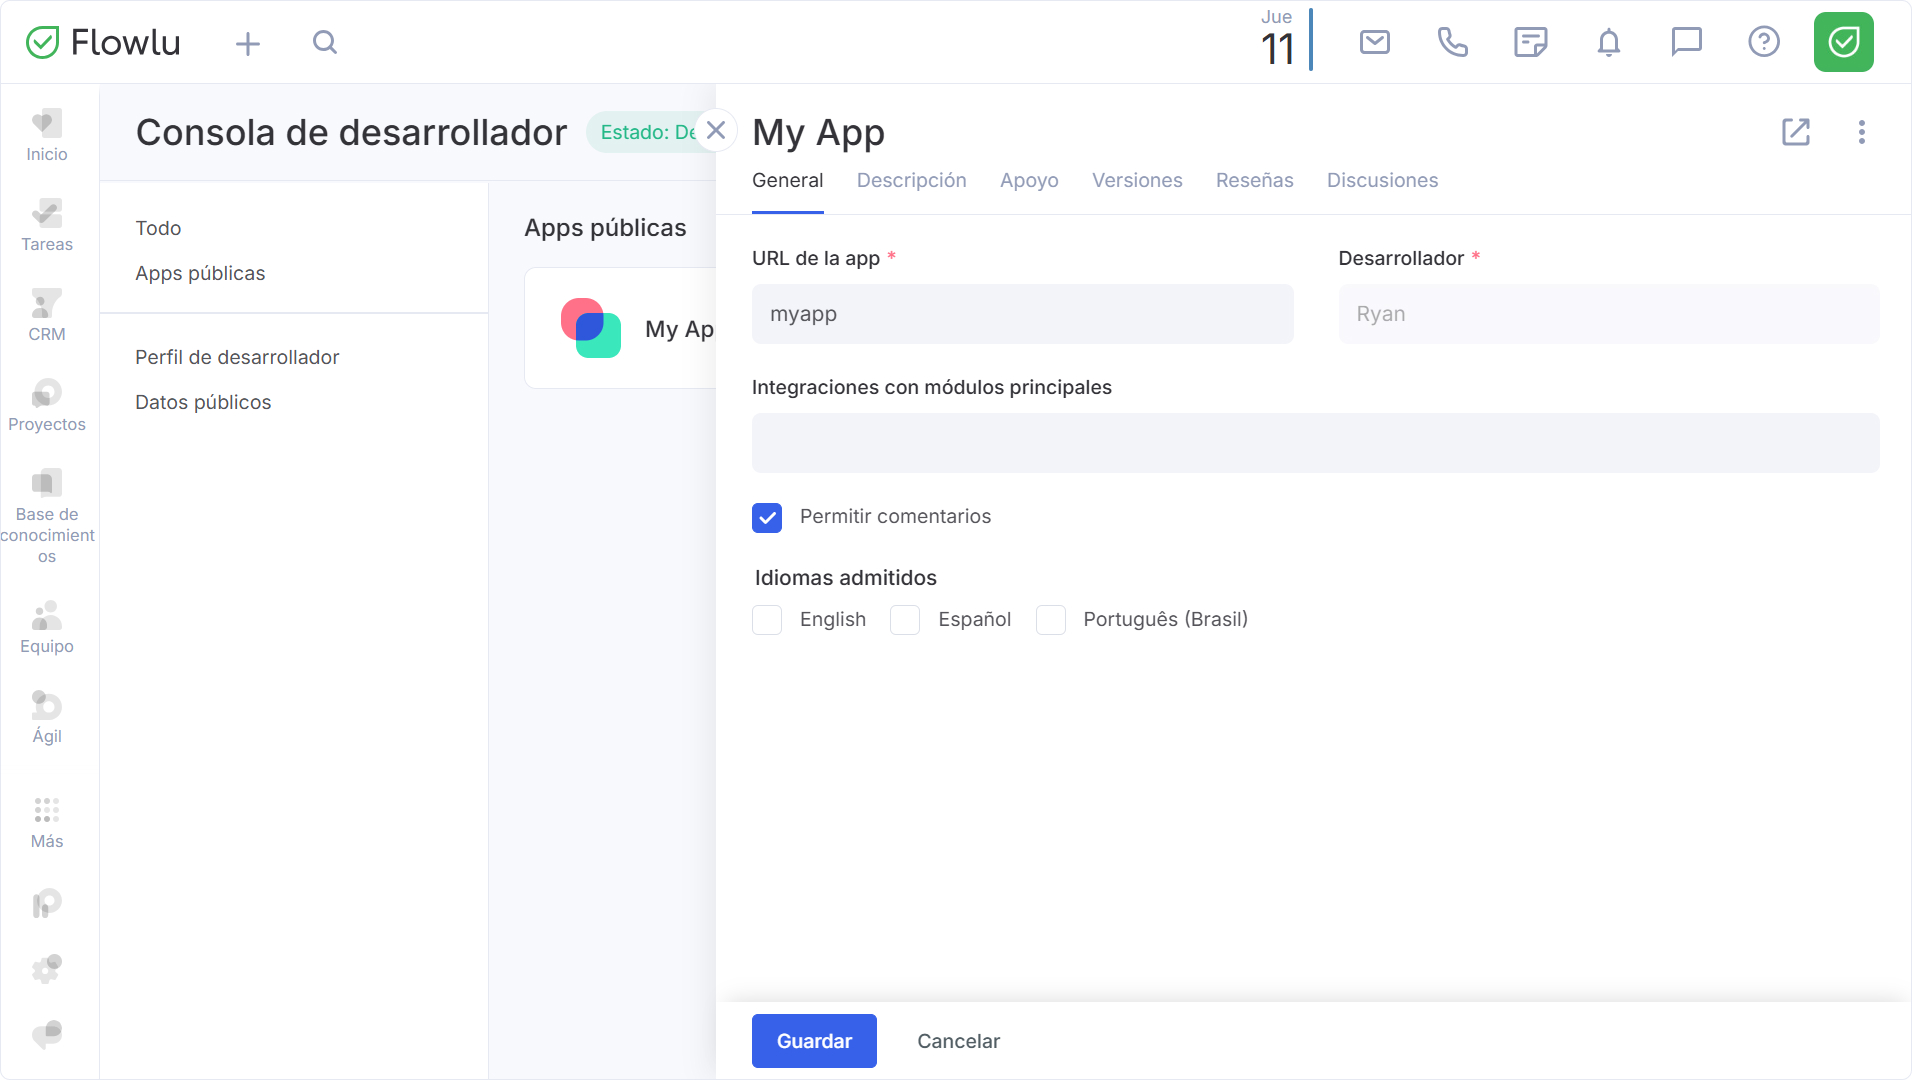Open CRM module in sidebar
This screenshot has width=1912, height=1080.
point(47,315)
